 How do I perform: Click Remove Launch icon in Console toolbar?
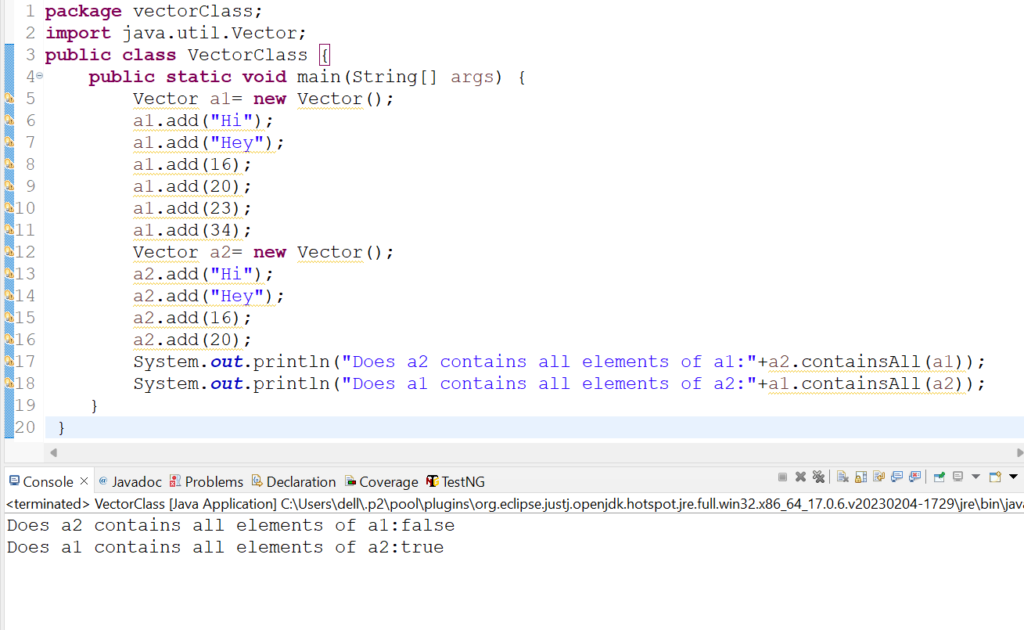point(800,477)
